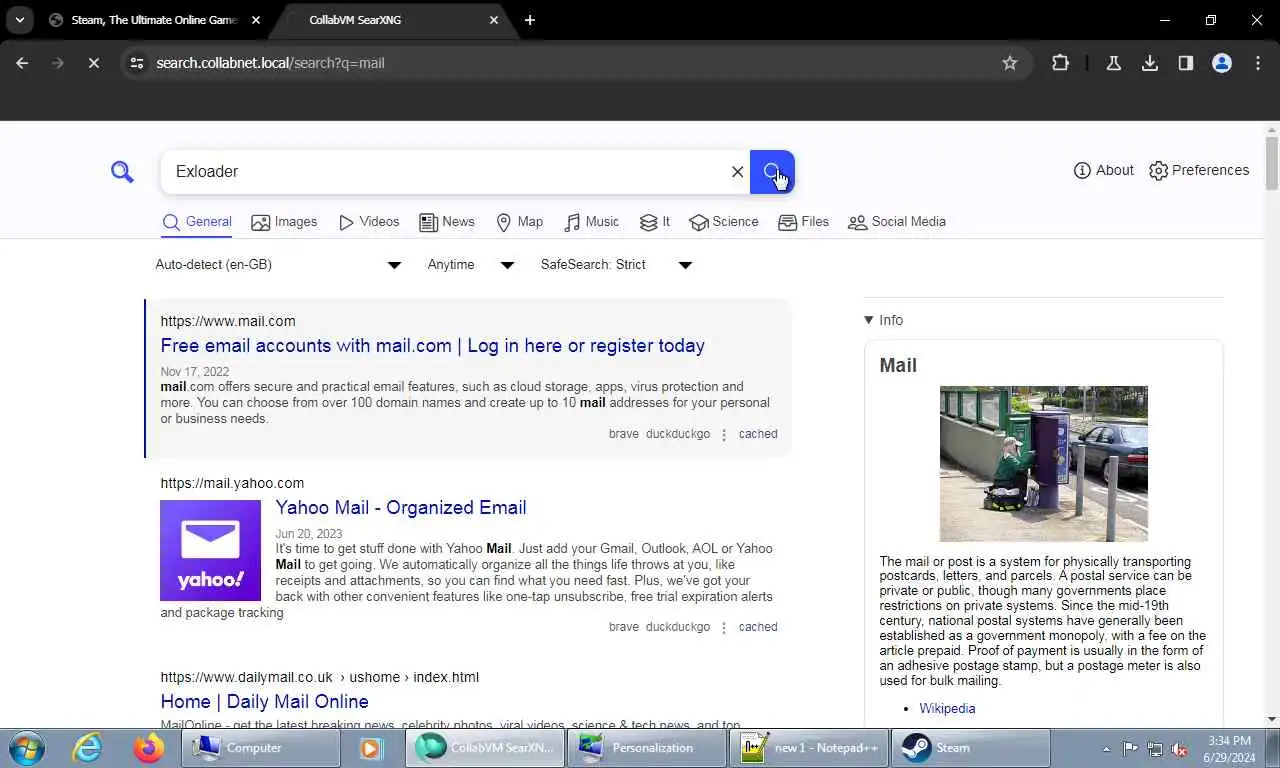This screenshot has width=1280, height=768.
Task: Open the Computer taskbar window
Action: (261, 748)
